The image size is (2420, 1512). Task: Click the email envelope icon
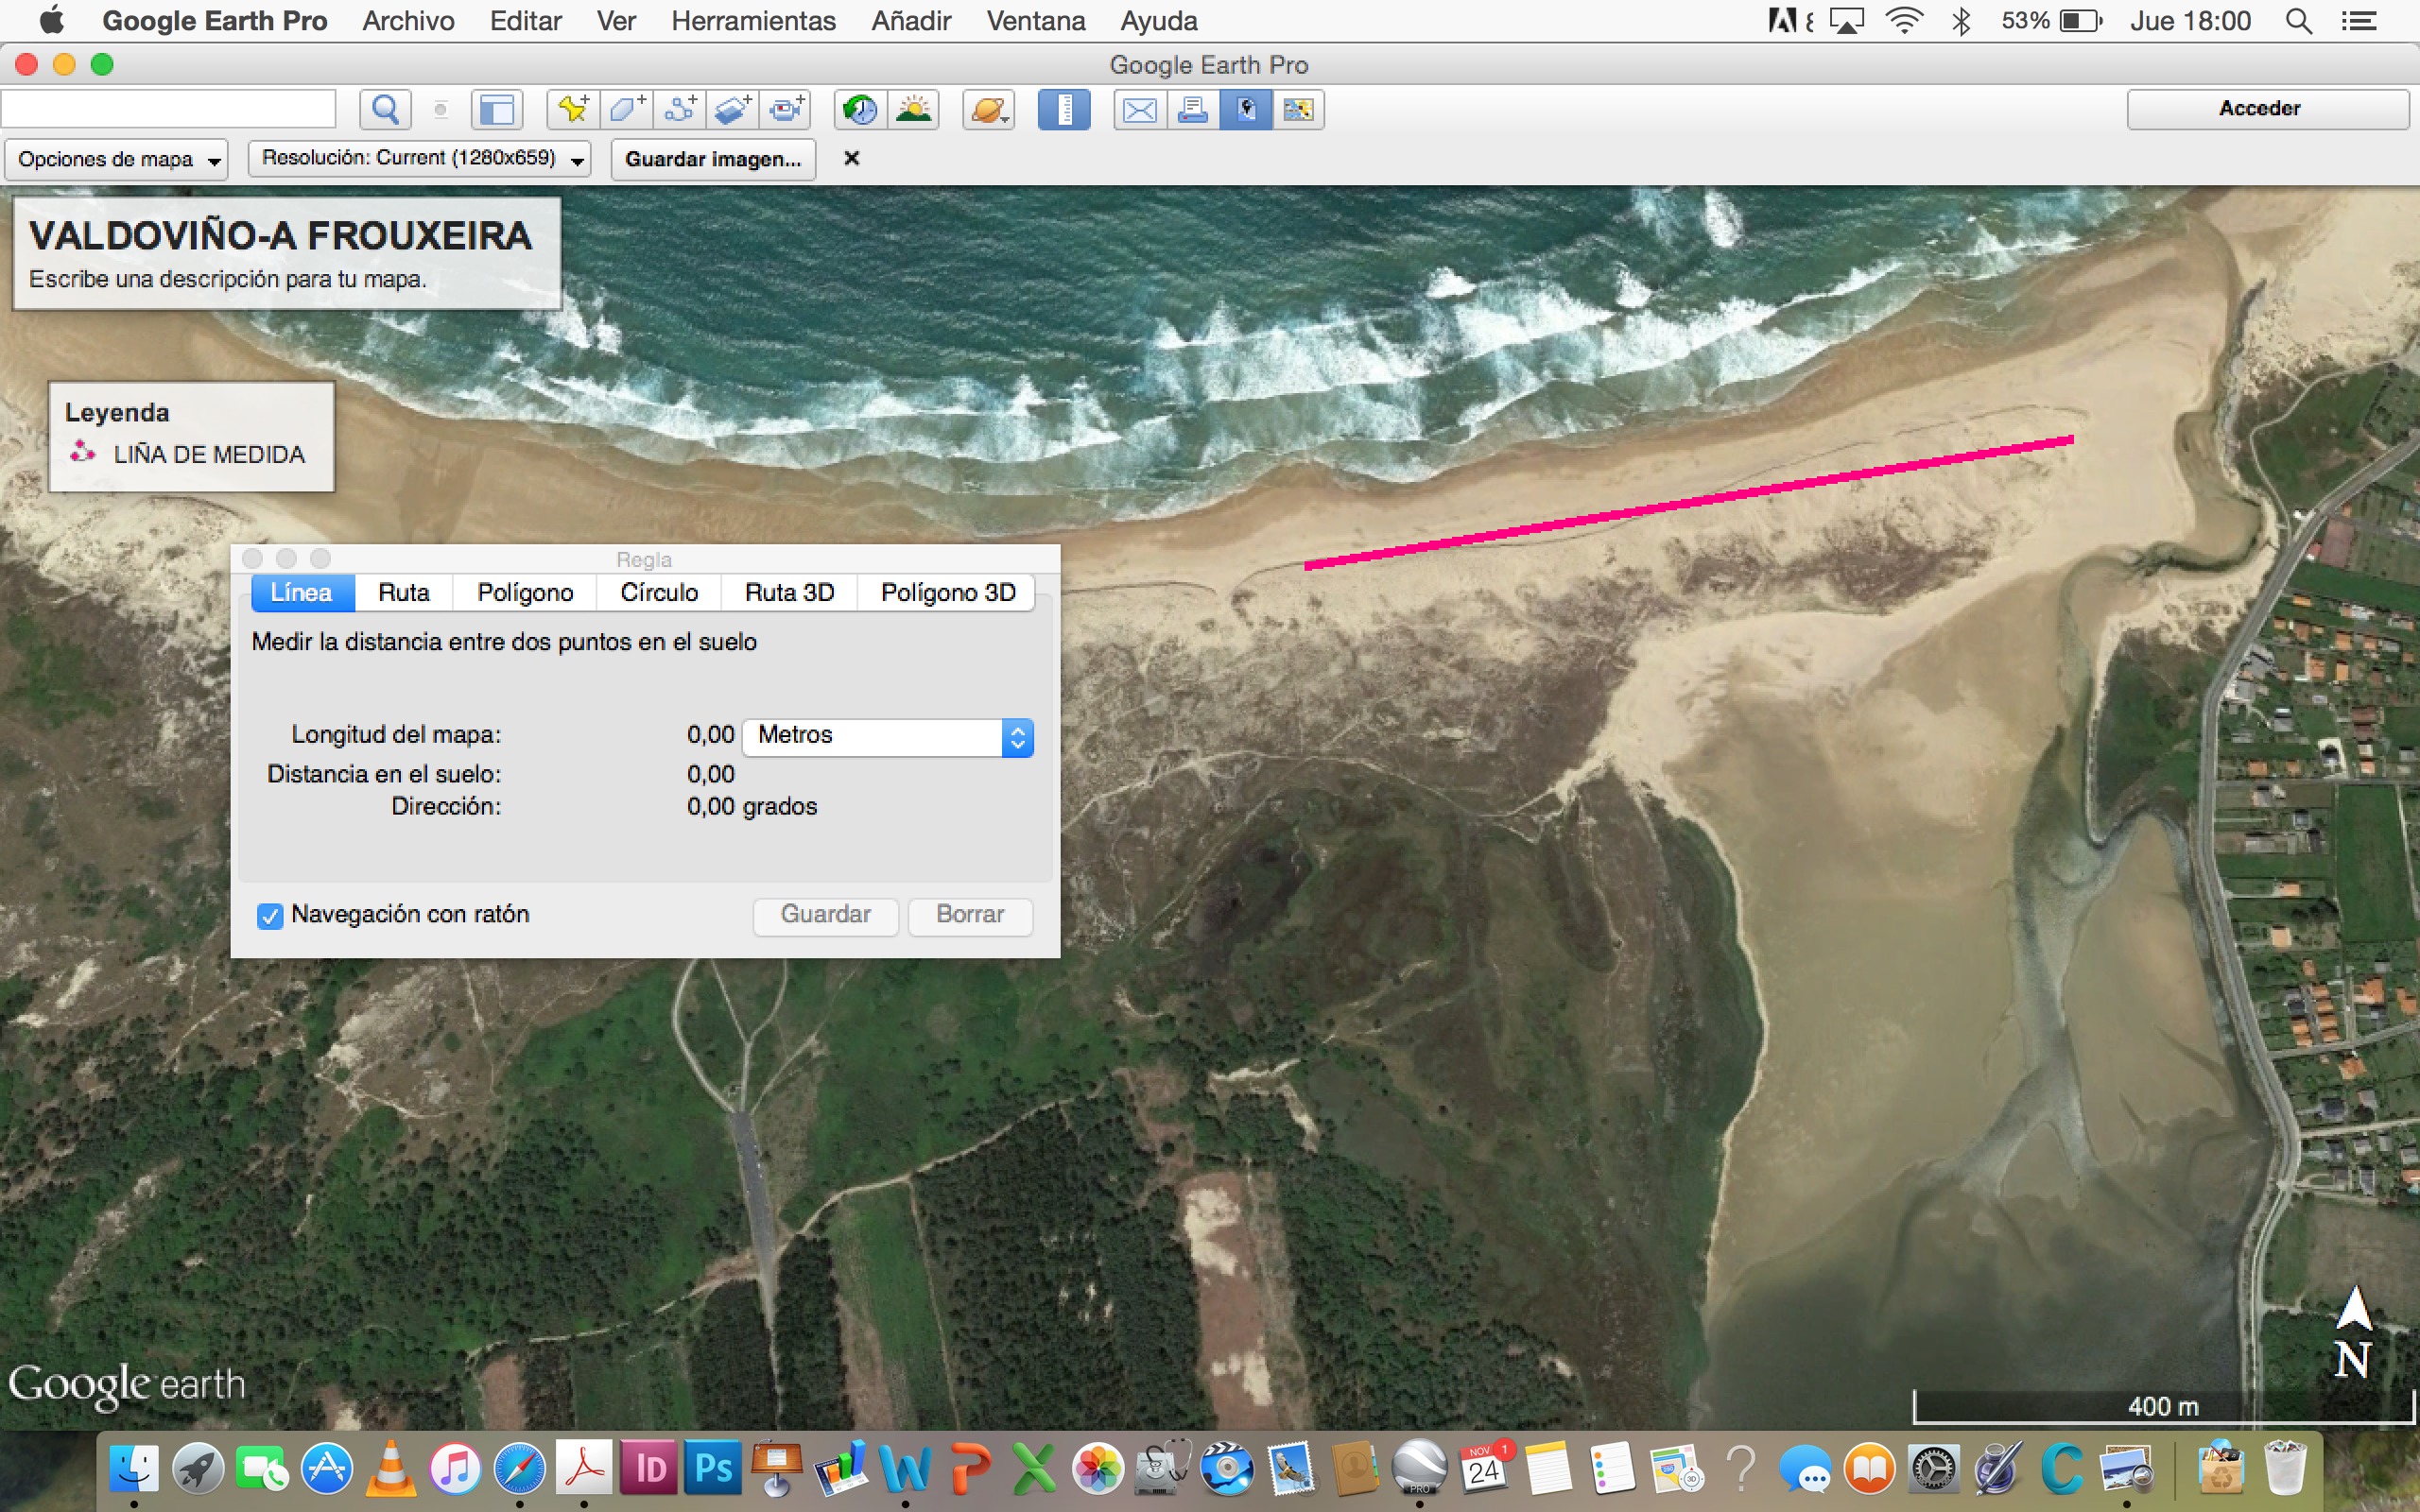point(1139,109)
